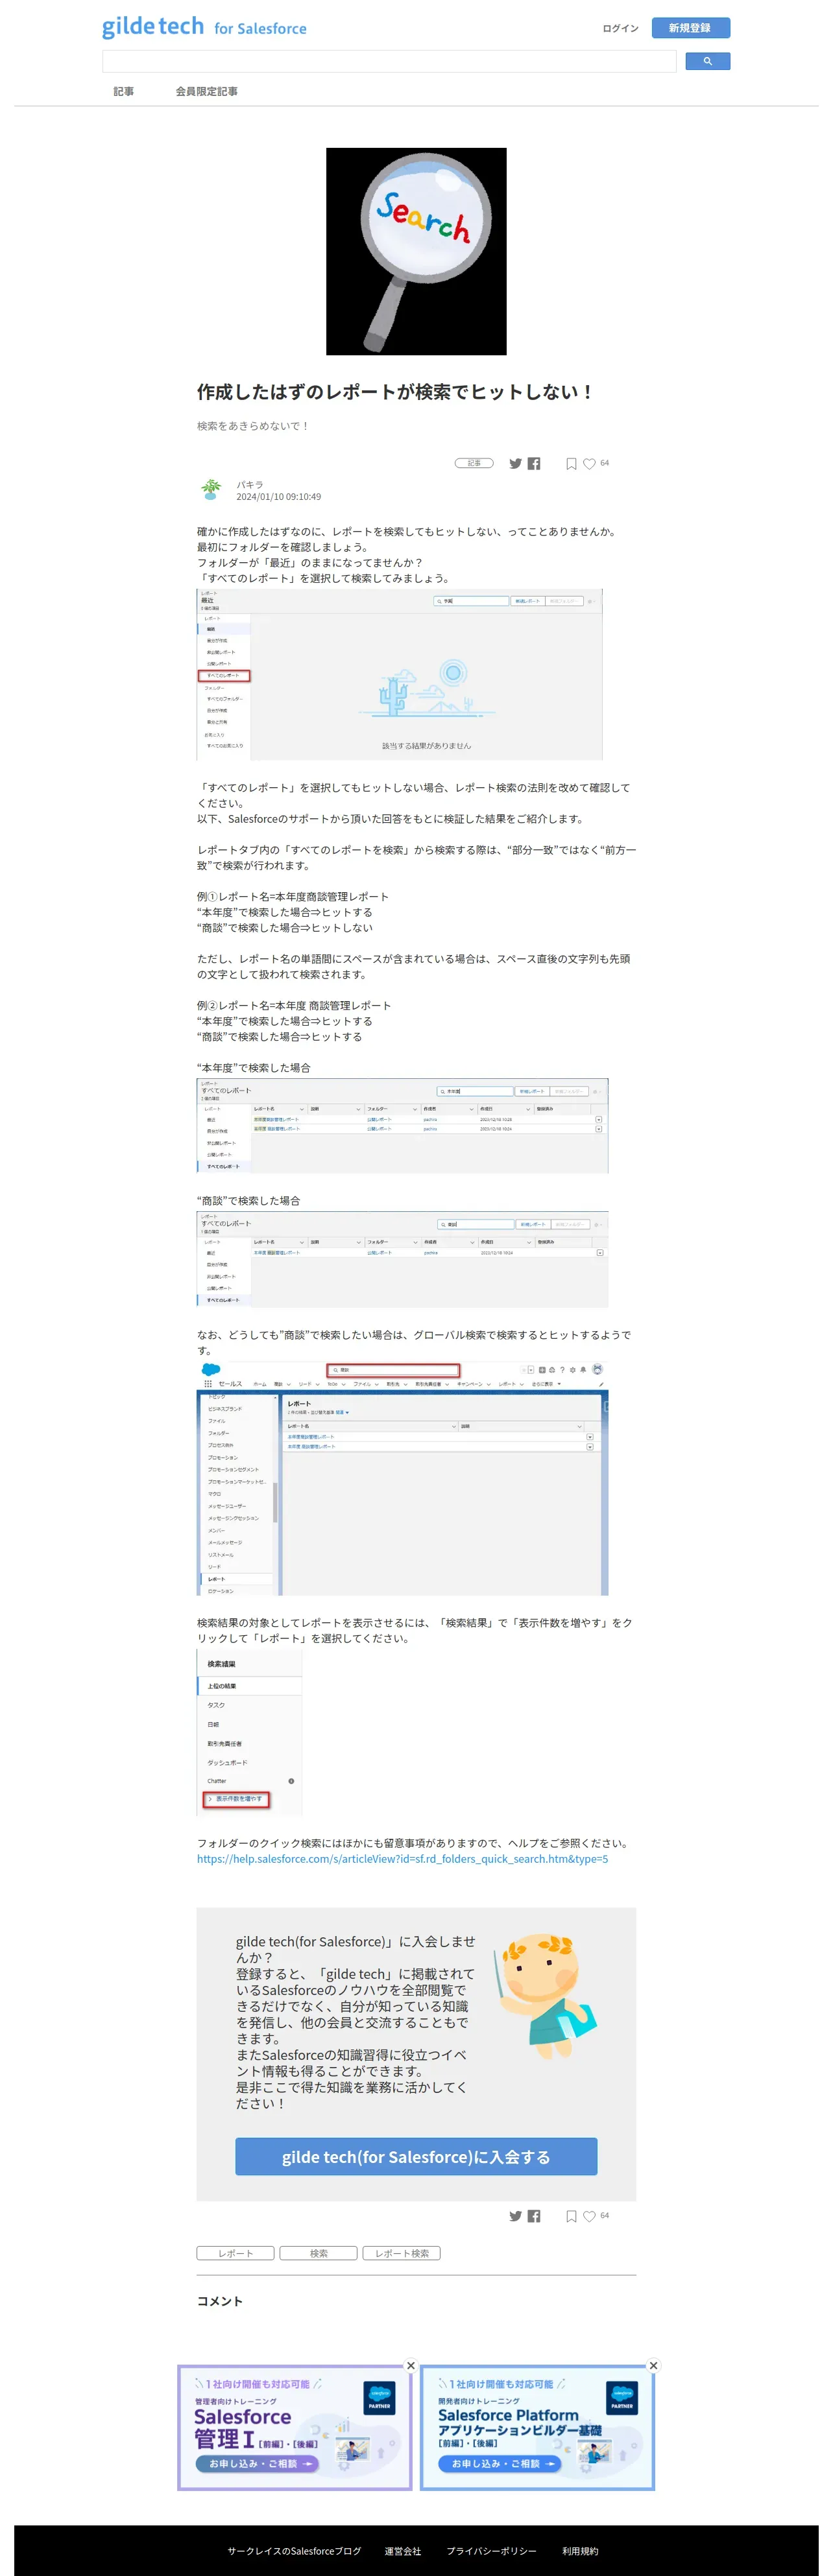The image size is (833, 2576).
Task: Click the 新規登録 button
Action: click(x=690, y=28)
